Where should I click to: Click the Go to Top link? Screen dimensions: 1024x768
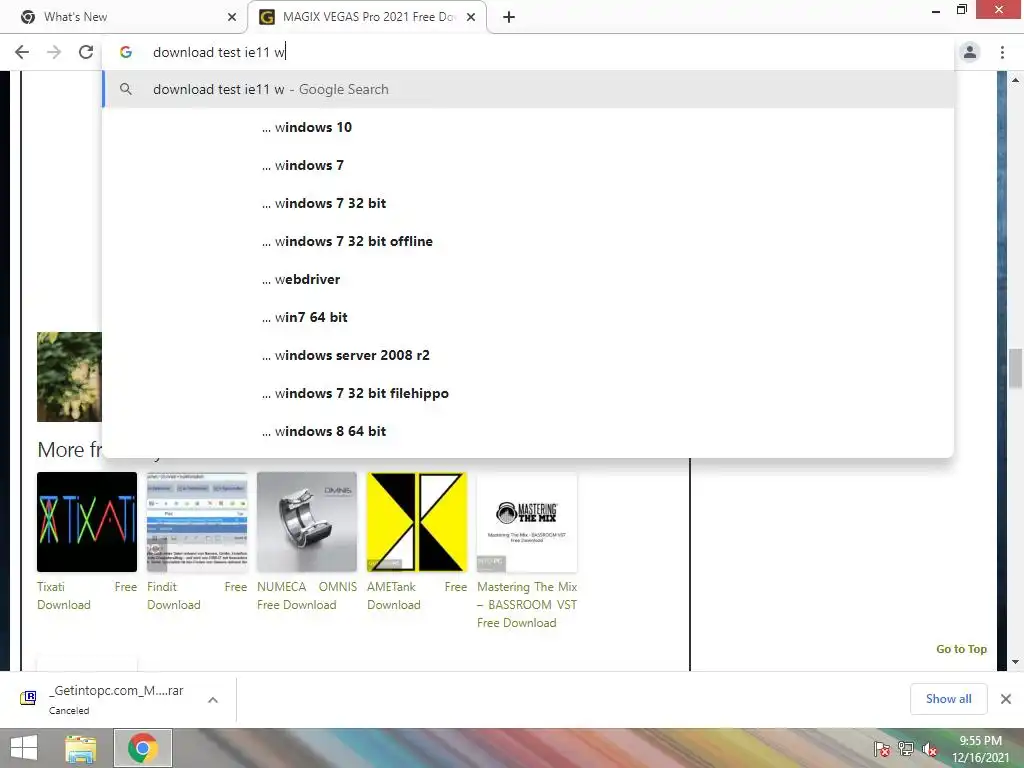coord(961,648)
